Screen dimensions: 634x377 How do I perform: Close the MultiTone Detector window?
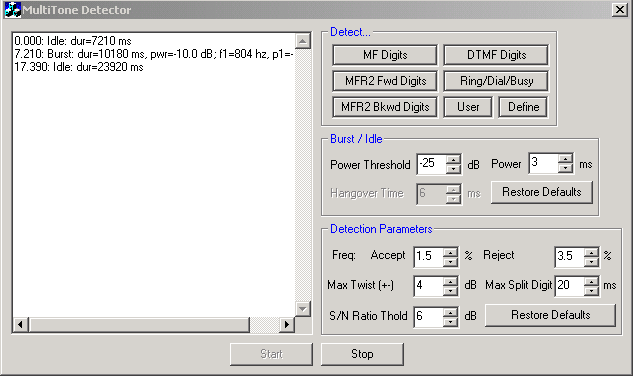619,10
